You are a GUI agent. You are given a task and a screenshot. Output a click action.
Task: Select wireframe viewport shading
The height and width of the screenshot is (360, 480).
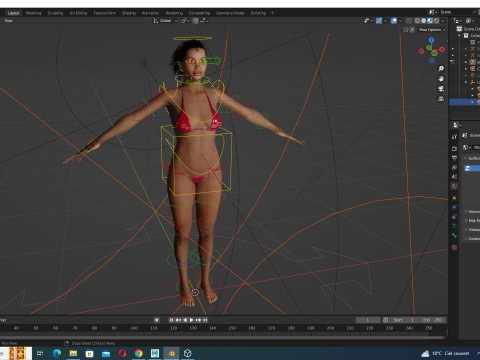[x=417, y=21]
